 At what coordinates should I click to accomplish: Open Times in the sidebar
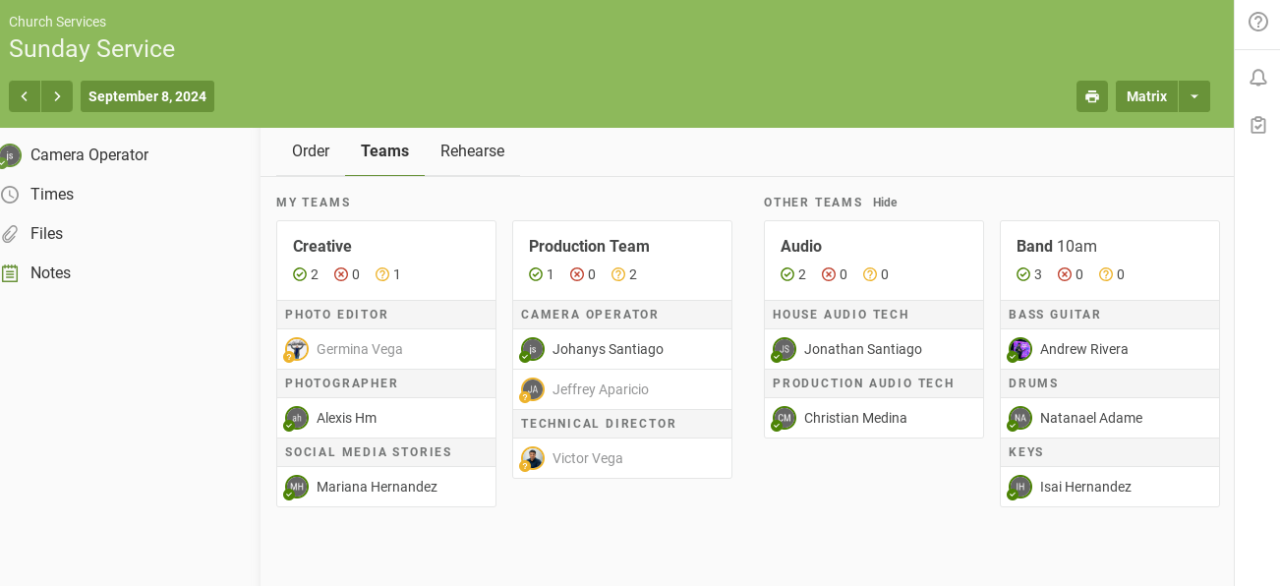point(52,194)
